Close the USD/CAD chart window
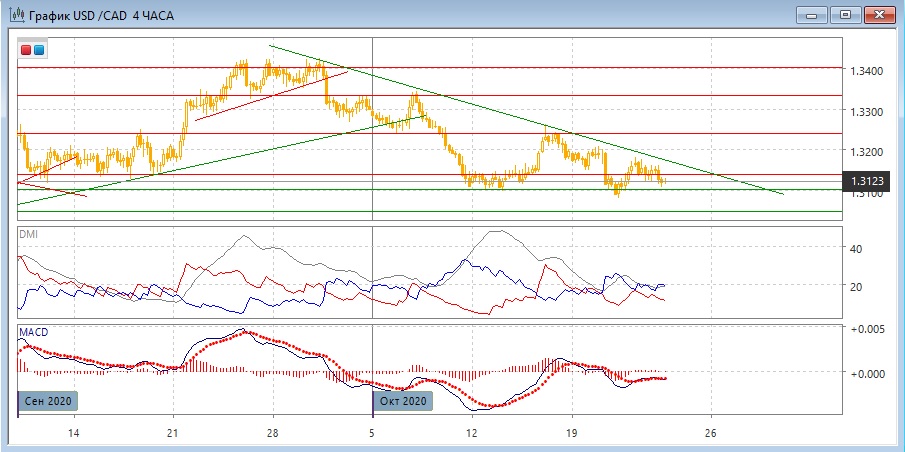The image size is (905, 452). [x=879, y=14]
